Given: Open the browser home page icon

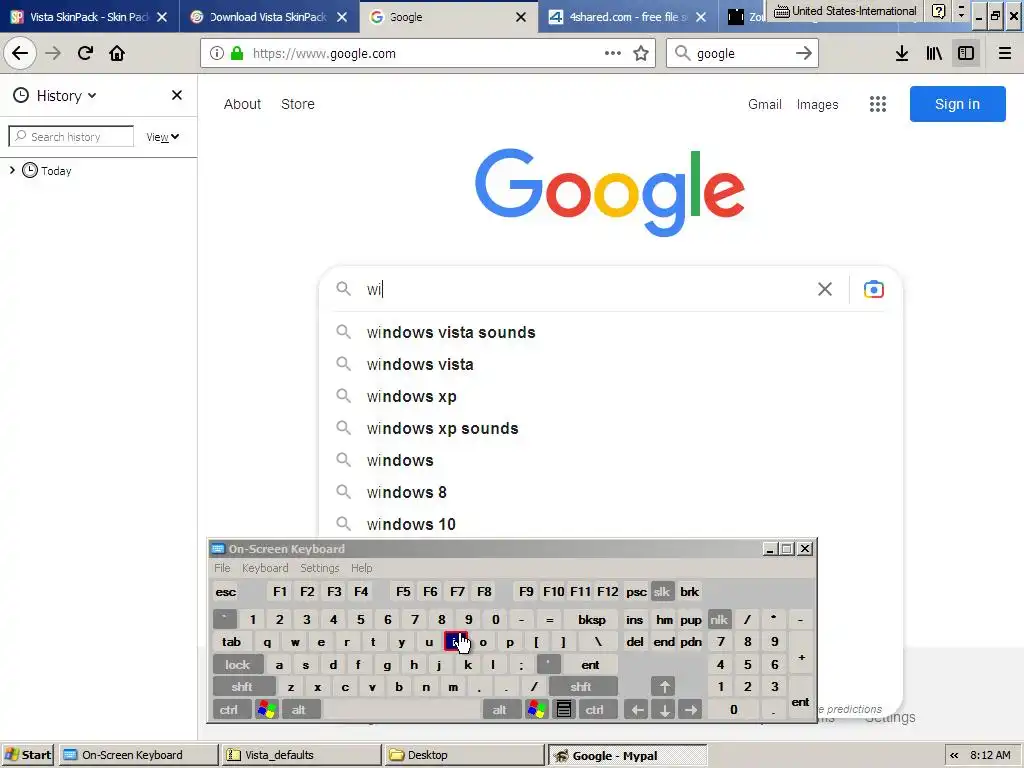Looking at the screenshot, I should coord(117,54).
